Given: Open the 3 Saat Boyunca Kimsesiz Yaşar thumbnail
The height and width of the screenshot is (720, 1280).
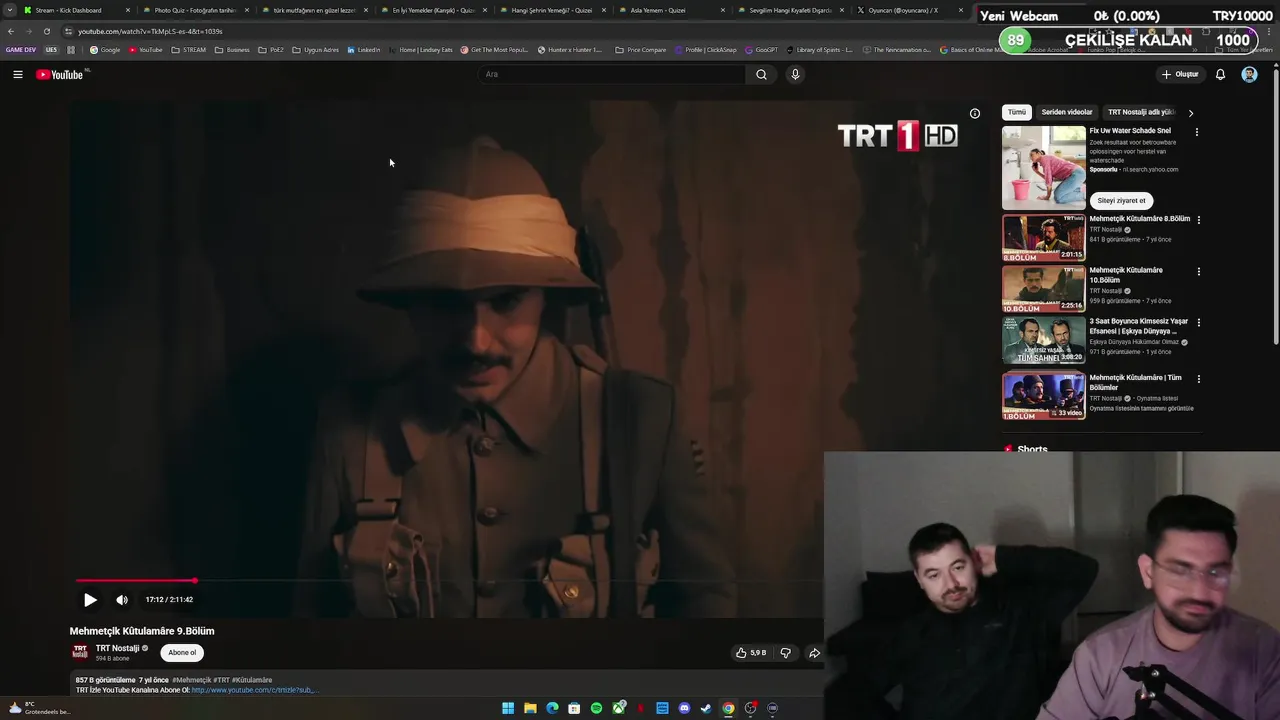Looking at the screenshot, I should pos(1044,341).
